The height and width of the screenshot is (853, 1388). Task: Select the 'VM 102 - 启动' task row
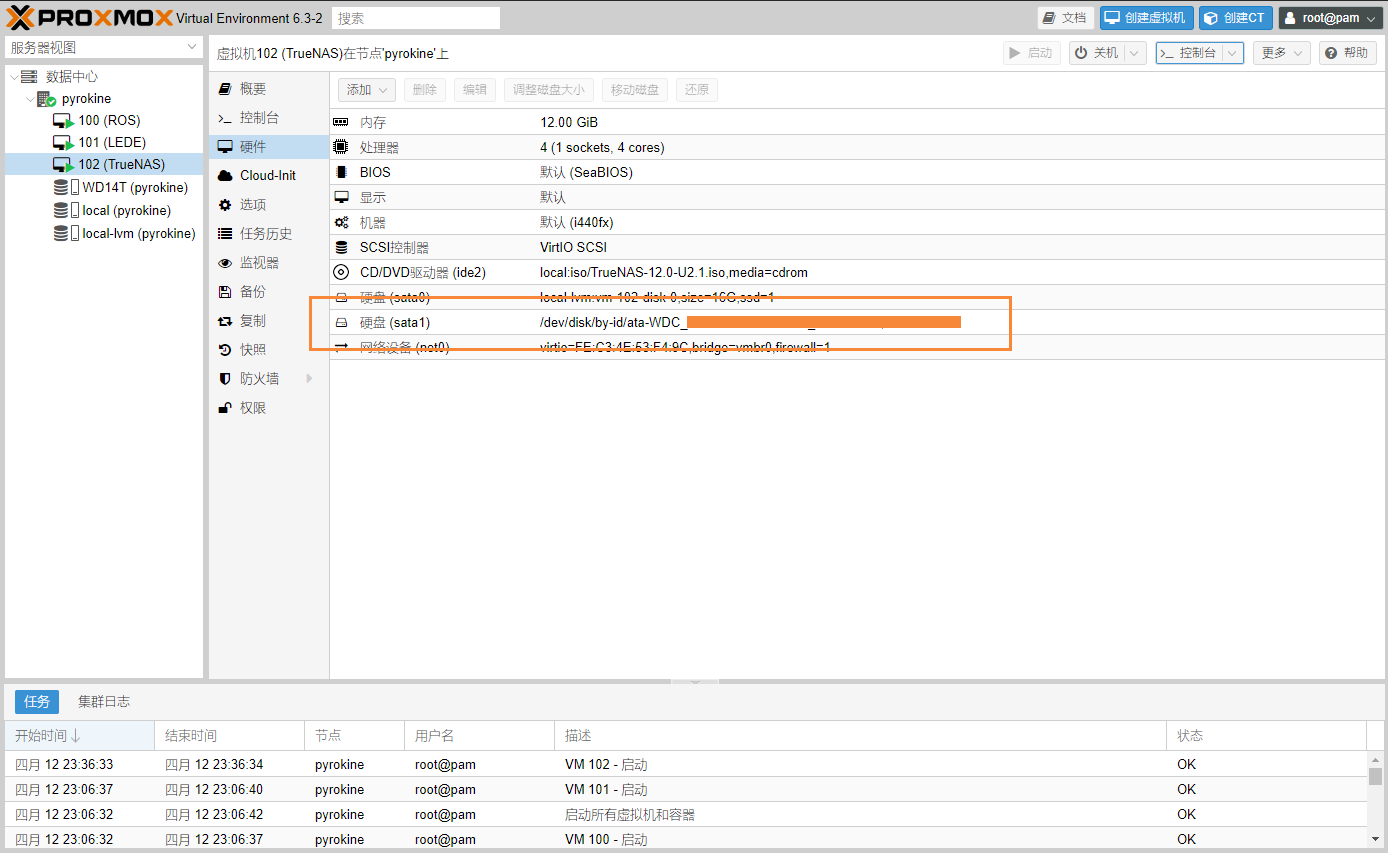[686, 765]
